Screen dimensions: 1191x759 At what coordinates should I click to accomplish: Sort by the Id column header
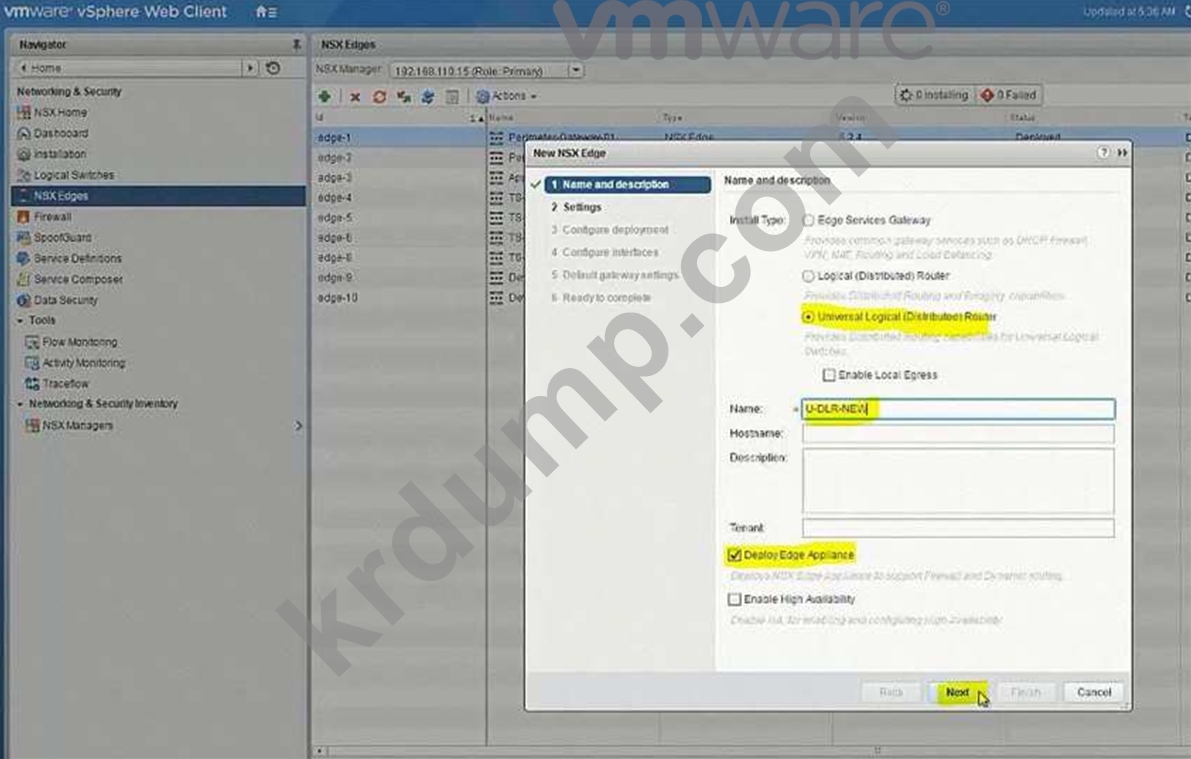click(399, 118)
